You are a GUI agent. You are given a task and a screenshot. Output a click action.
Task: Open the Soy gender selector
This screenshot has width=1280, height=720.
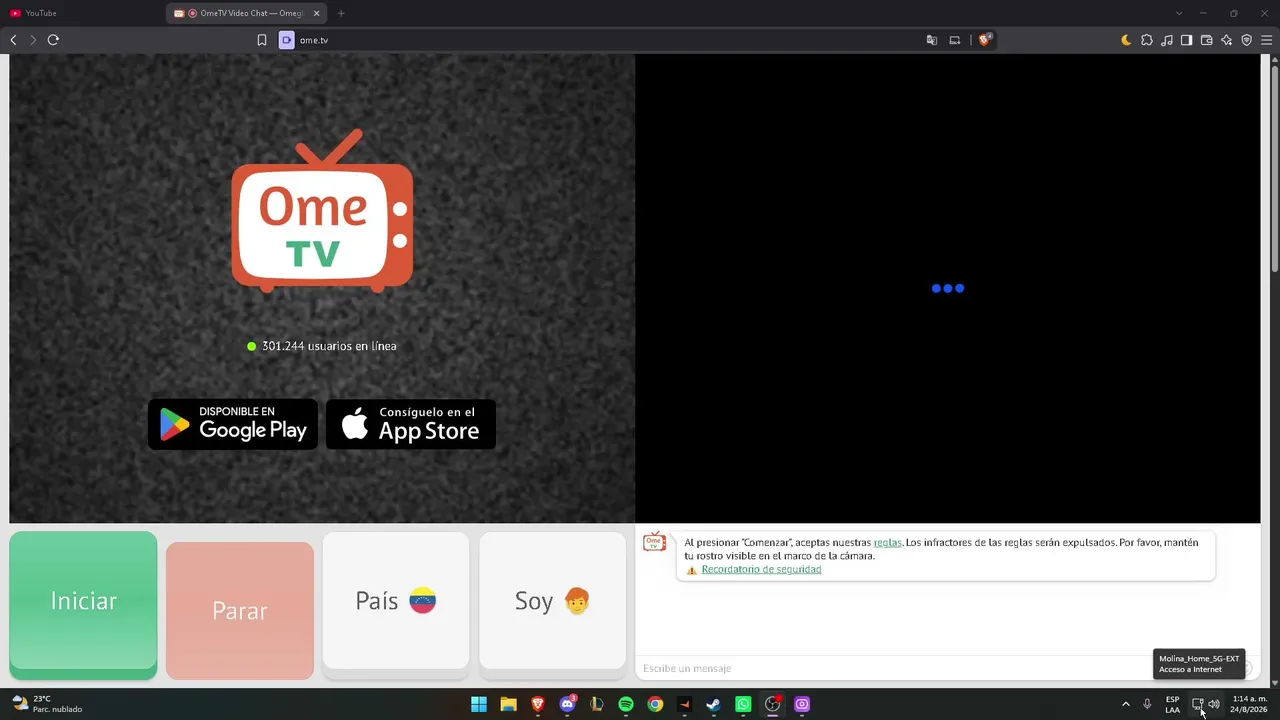coord(552,600)
